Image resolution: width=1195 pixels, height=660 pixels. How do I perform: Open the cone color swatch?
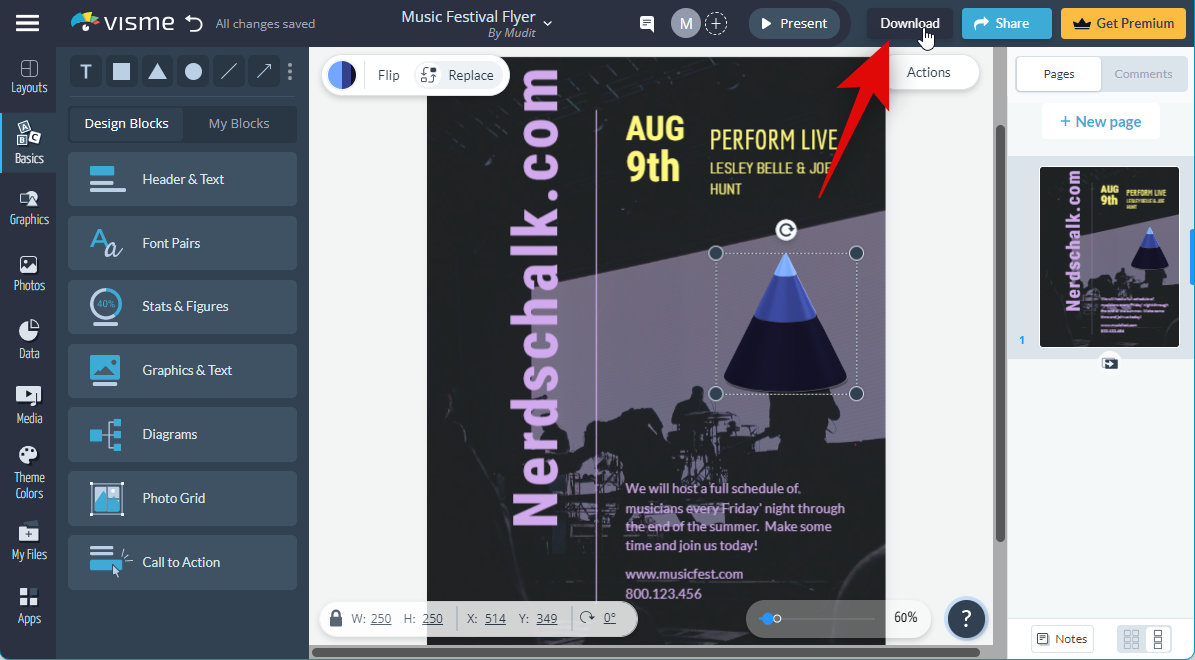point(342,75)
